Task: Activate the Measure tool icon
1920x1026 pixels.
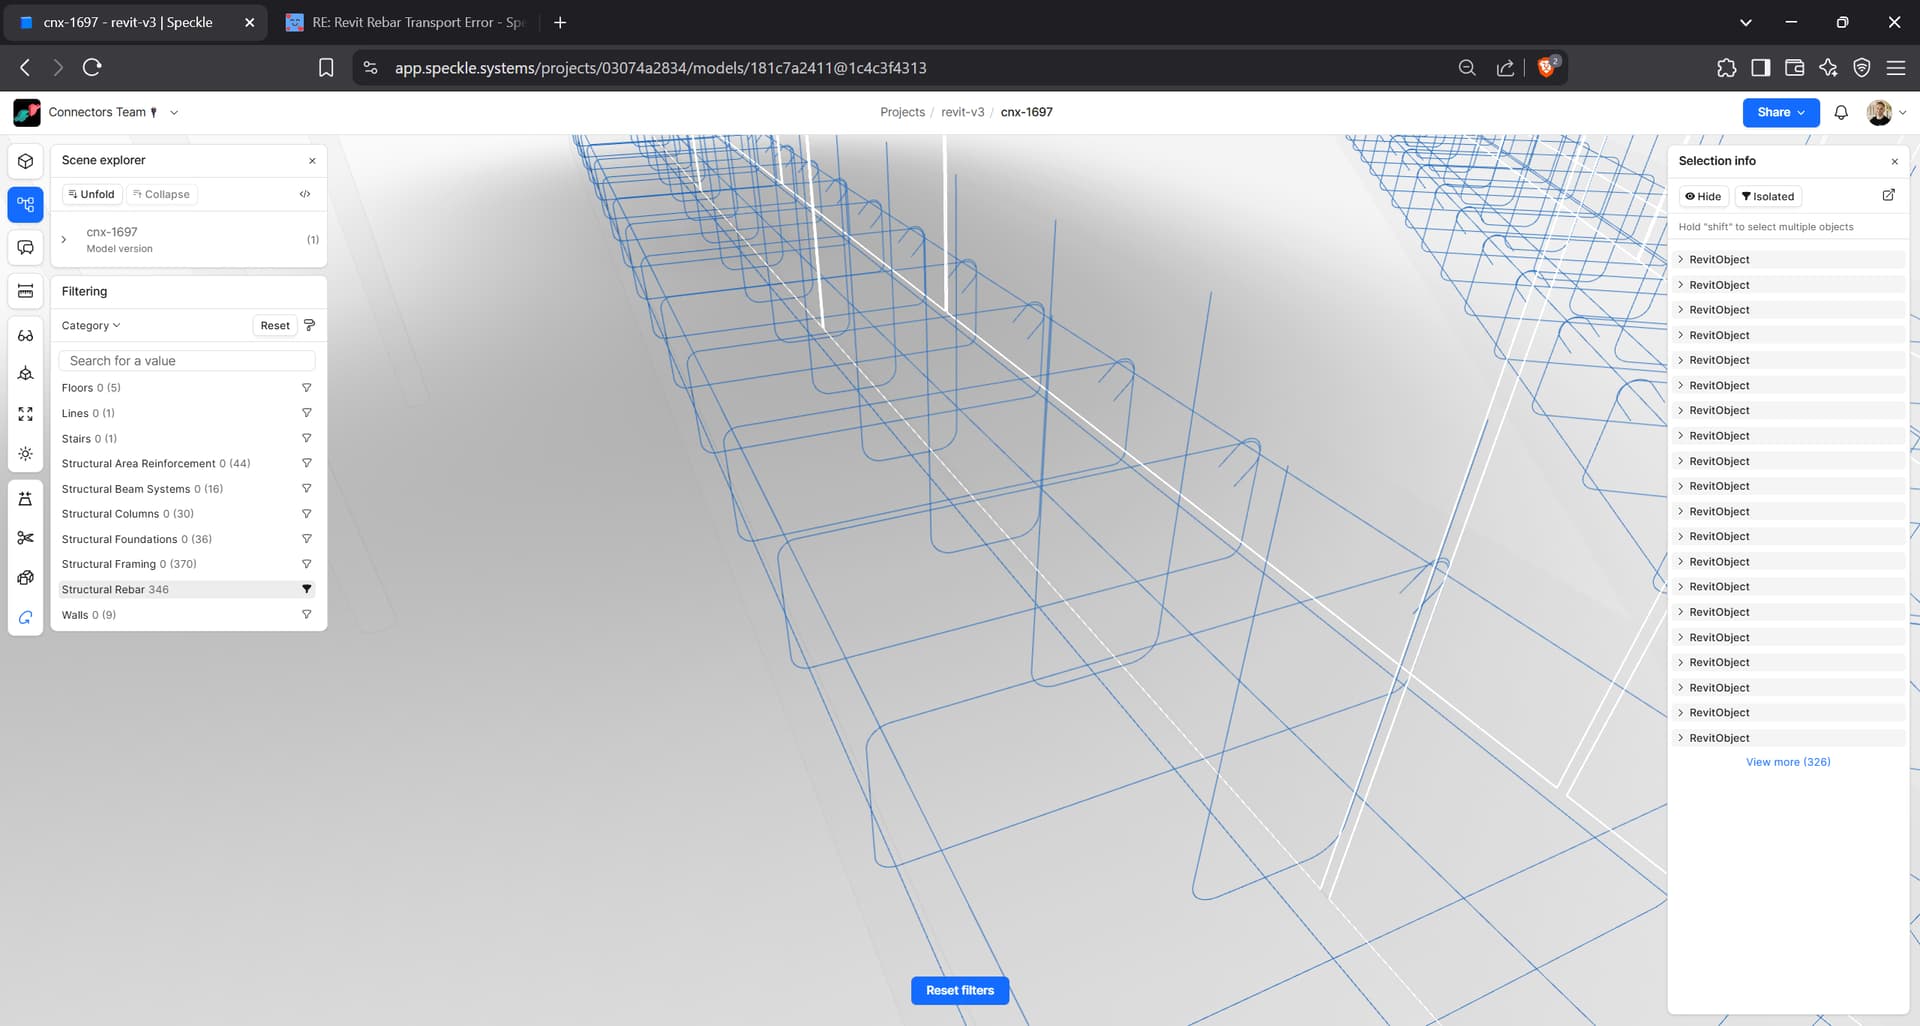Action: (26, 291)
